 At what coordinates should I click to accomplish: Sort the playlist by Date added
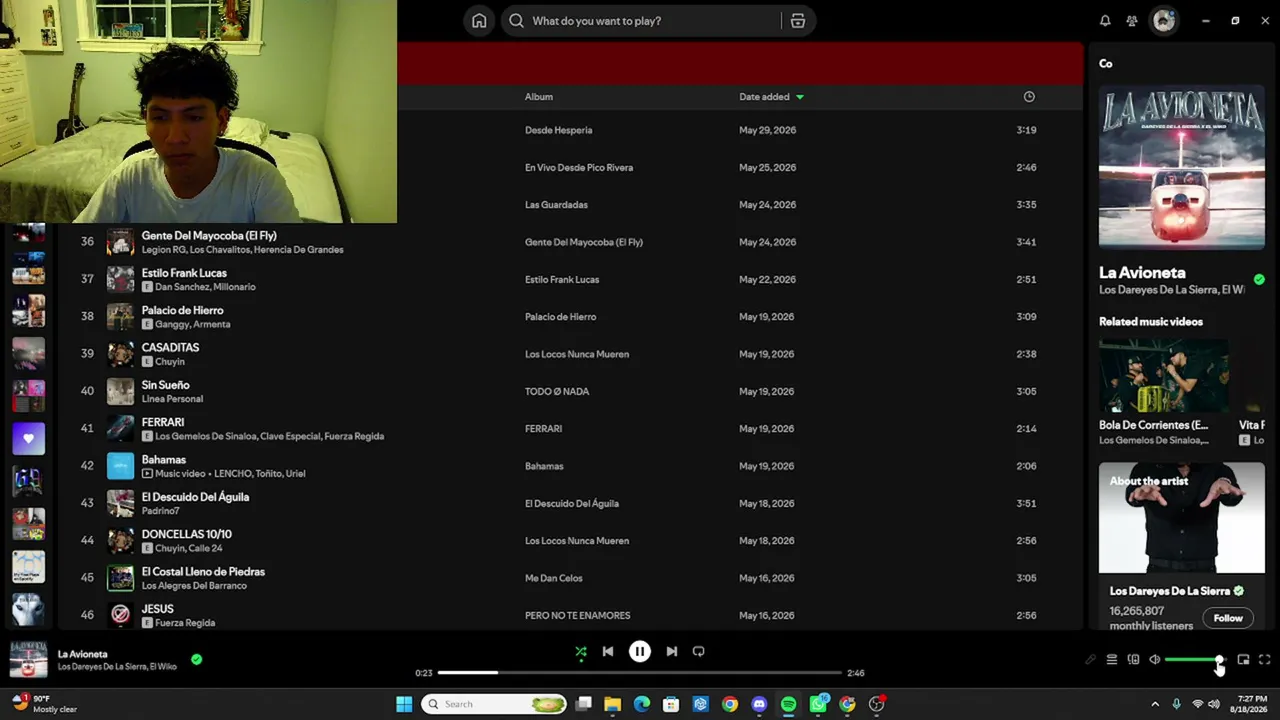[x=771, y=97]
